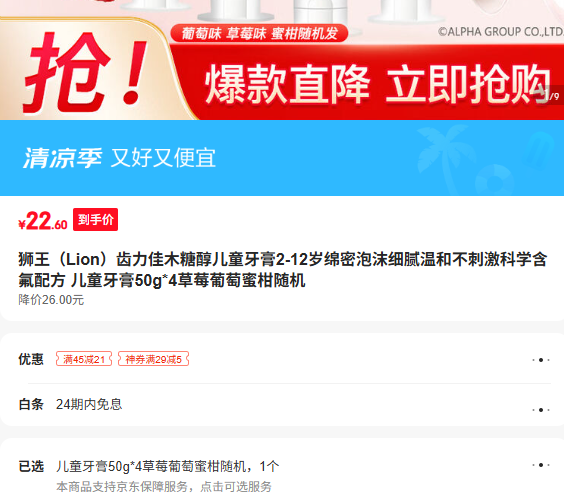Tap the ALPHA GROUP CO.,LTD copyright text
Viewport: 564px width, 503px height.
[x=501, y=32]
